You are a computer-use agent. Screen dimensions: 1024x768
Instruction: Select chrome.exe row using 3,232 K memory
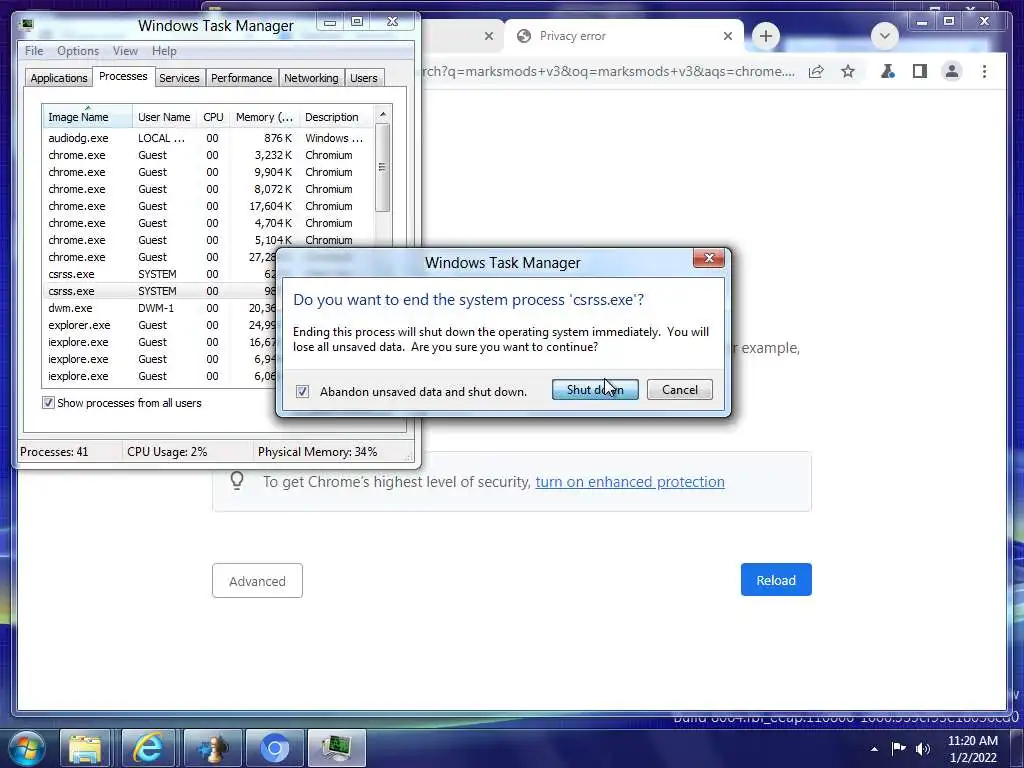[208, 155]
